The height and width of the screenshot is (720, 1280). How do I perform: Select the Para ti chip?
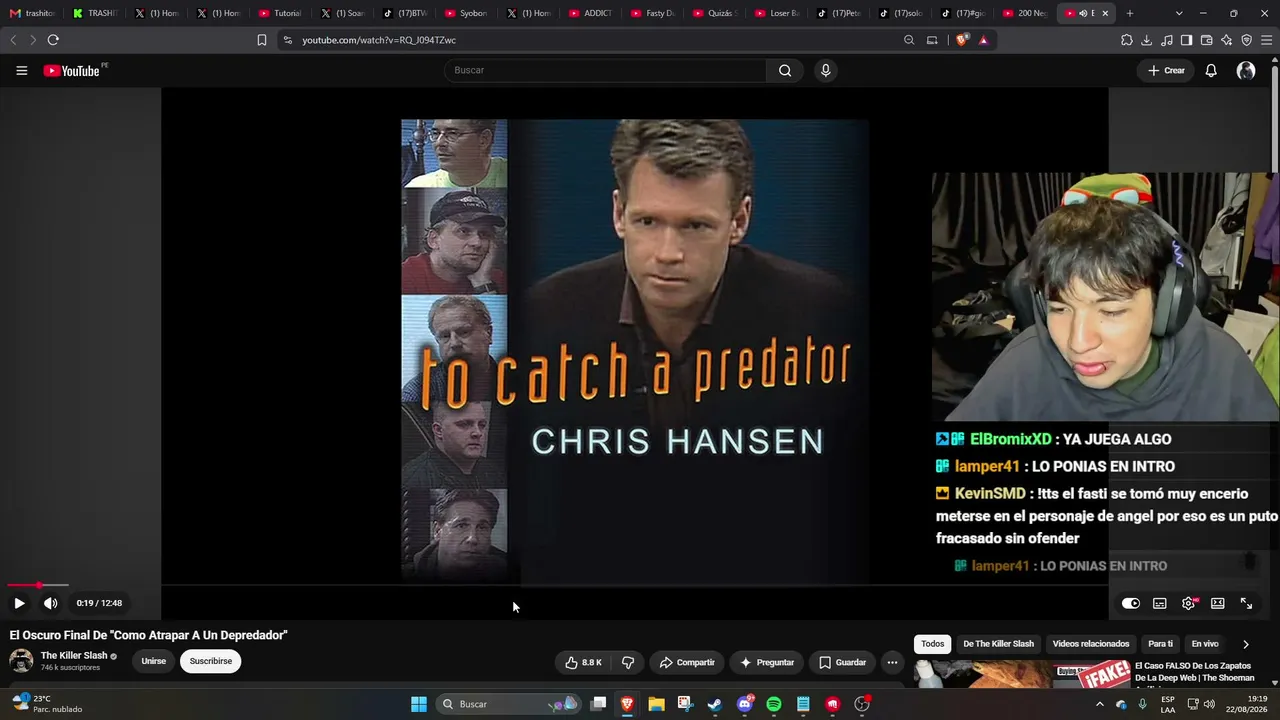pyautogui.click(x=1160, y=644)
